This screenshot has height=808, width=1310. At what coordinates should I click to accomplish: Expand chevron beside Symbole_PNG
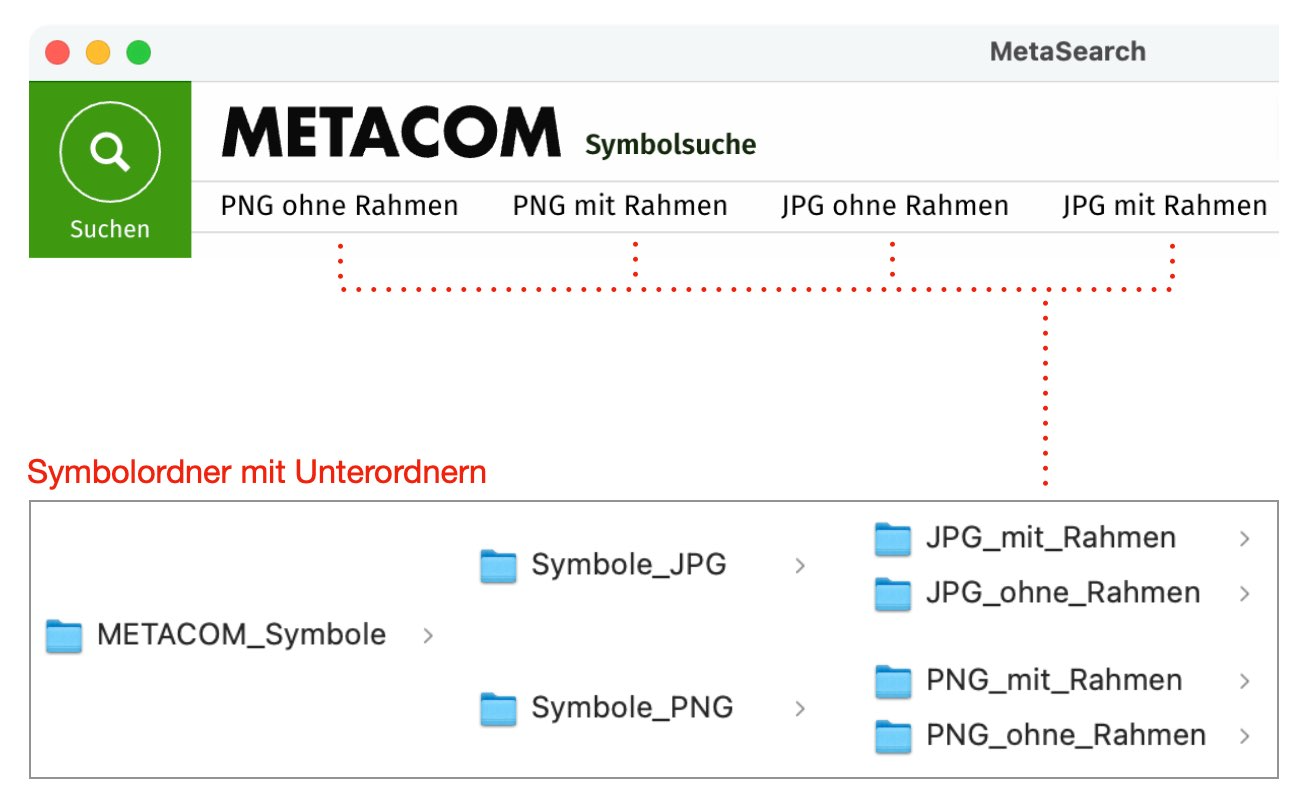pyautogui.click(x=800, y=709)
